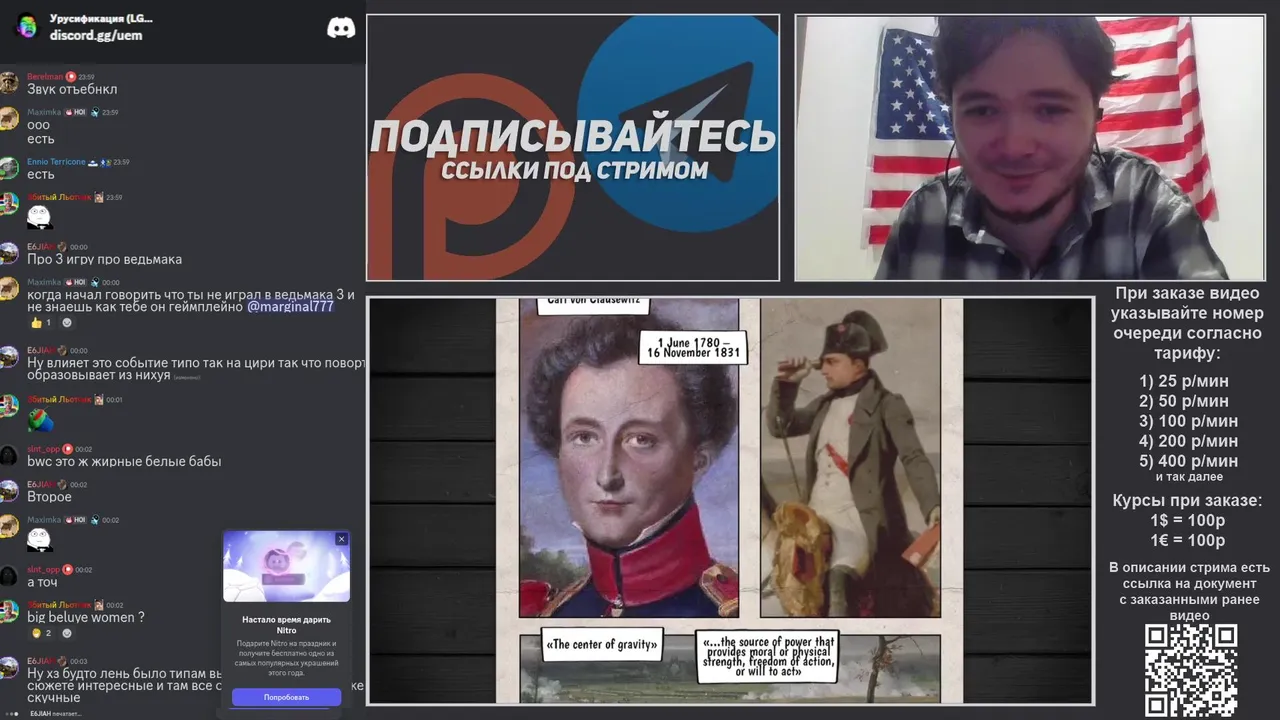Screen dimensions: 1280x720
Task: Open the Nitro promo banner image
Action: (x=287, y=567)
